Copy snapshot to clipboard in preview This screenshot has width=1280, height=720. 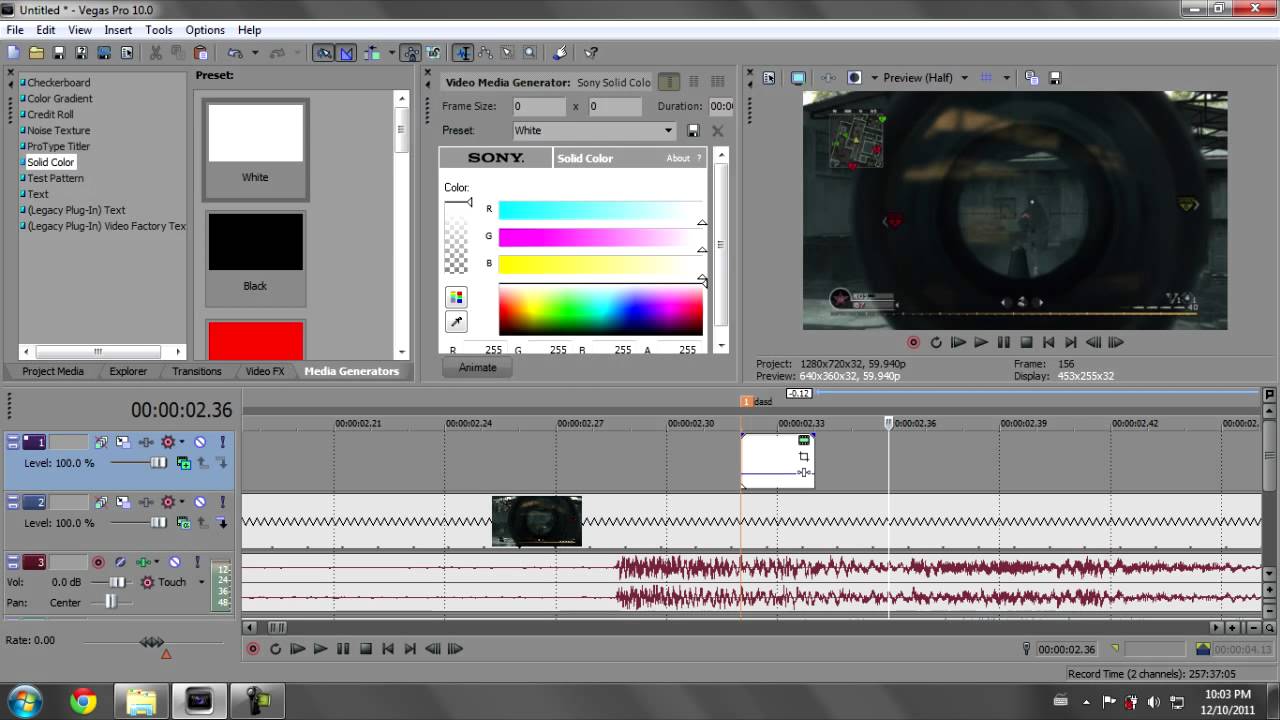tap(1032, 78)
